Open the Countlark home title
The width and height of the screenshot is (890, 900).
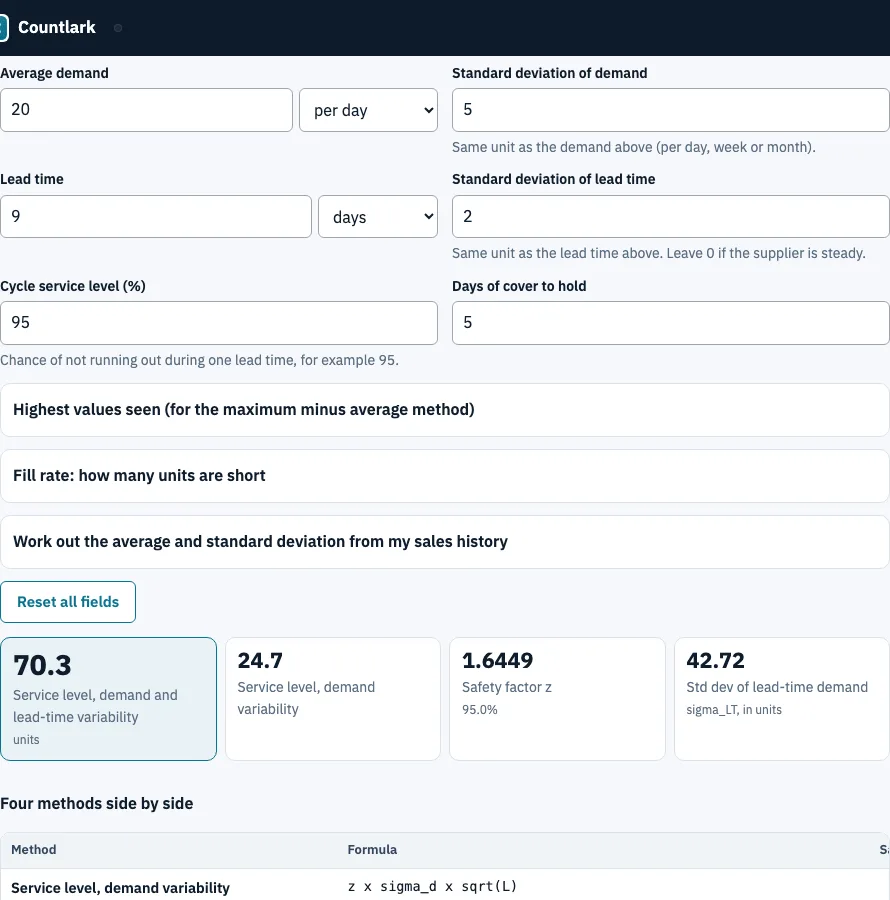[56, 27]
